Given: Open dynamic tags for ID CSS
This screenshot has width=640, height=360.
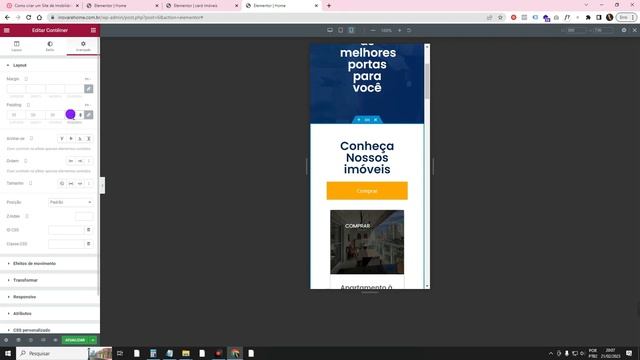Looking at the screenshot, I should pyautogui.click(x=89, y=230).
